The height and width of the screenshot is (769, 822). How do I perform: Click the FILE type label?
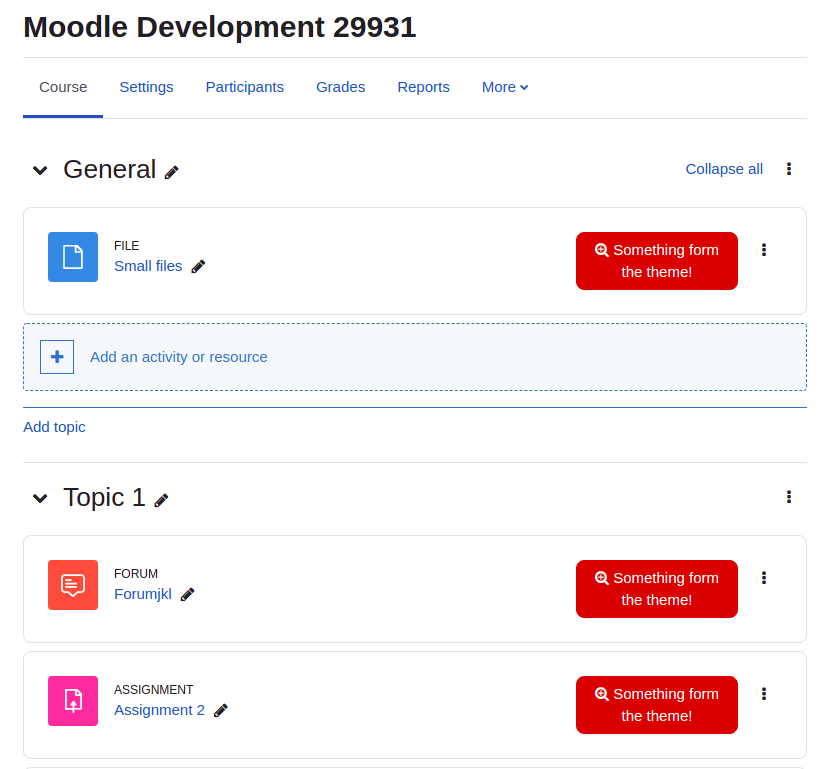(x=126, y=246)
